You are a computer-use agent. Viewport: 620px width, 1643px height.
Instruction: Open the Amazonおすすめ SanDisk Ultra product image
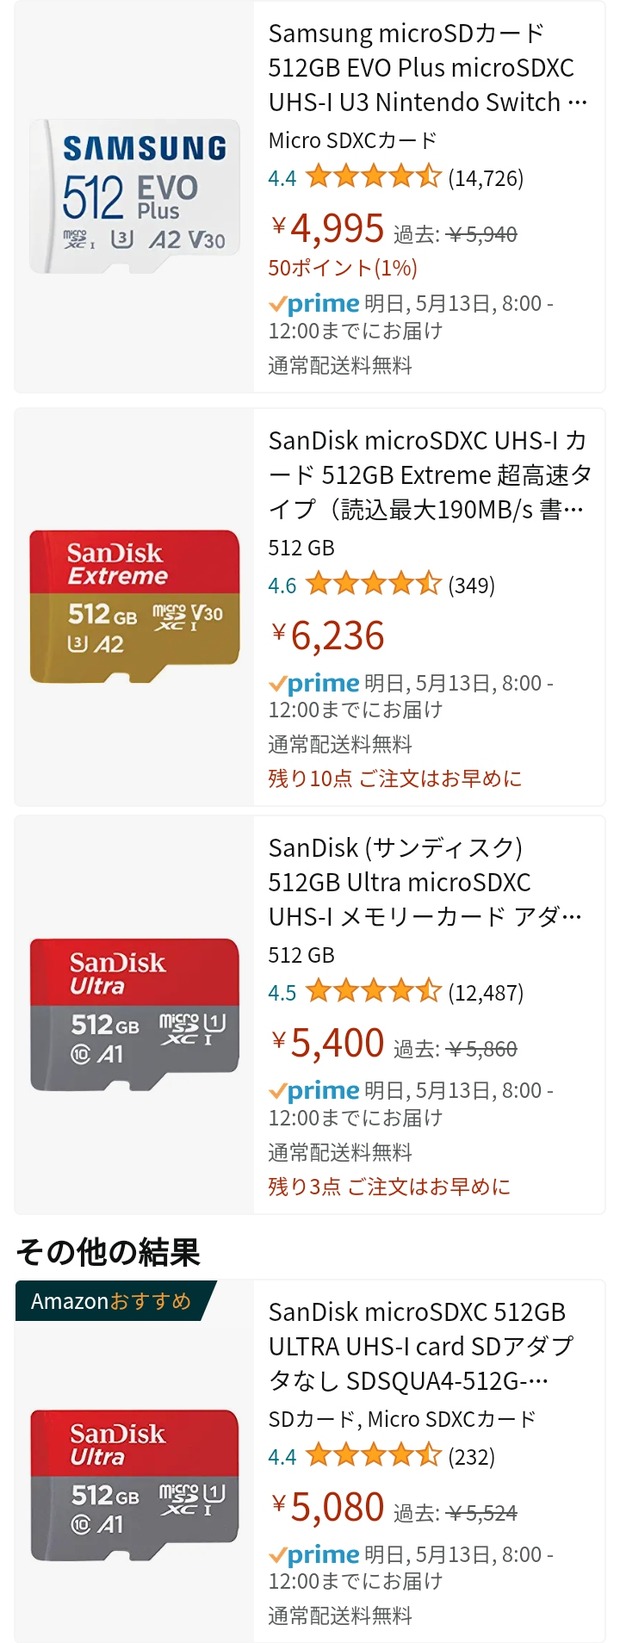pos(134,1485)
